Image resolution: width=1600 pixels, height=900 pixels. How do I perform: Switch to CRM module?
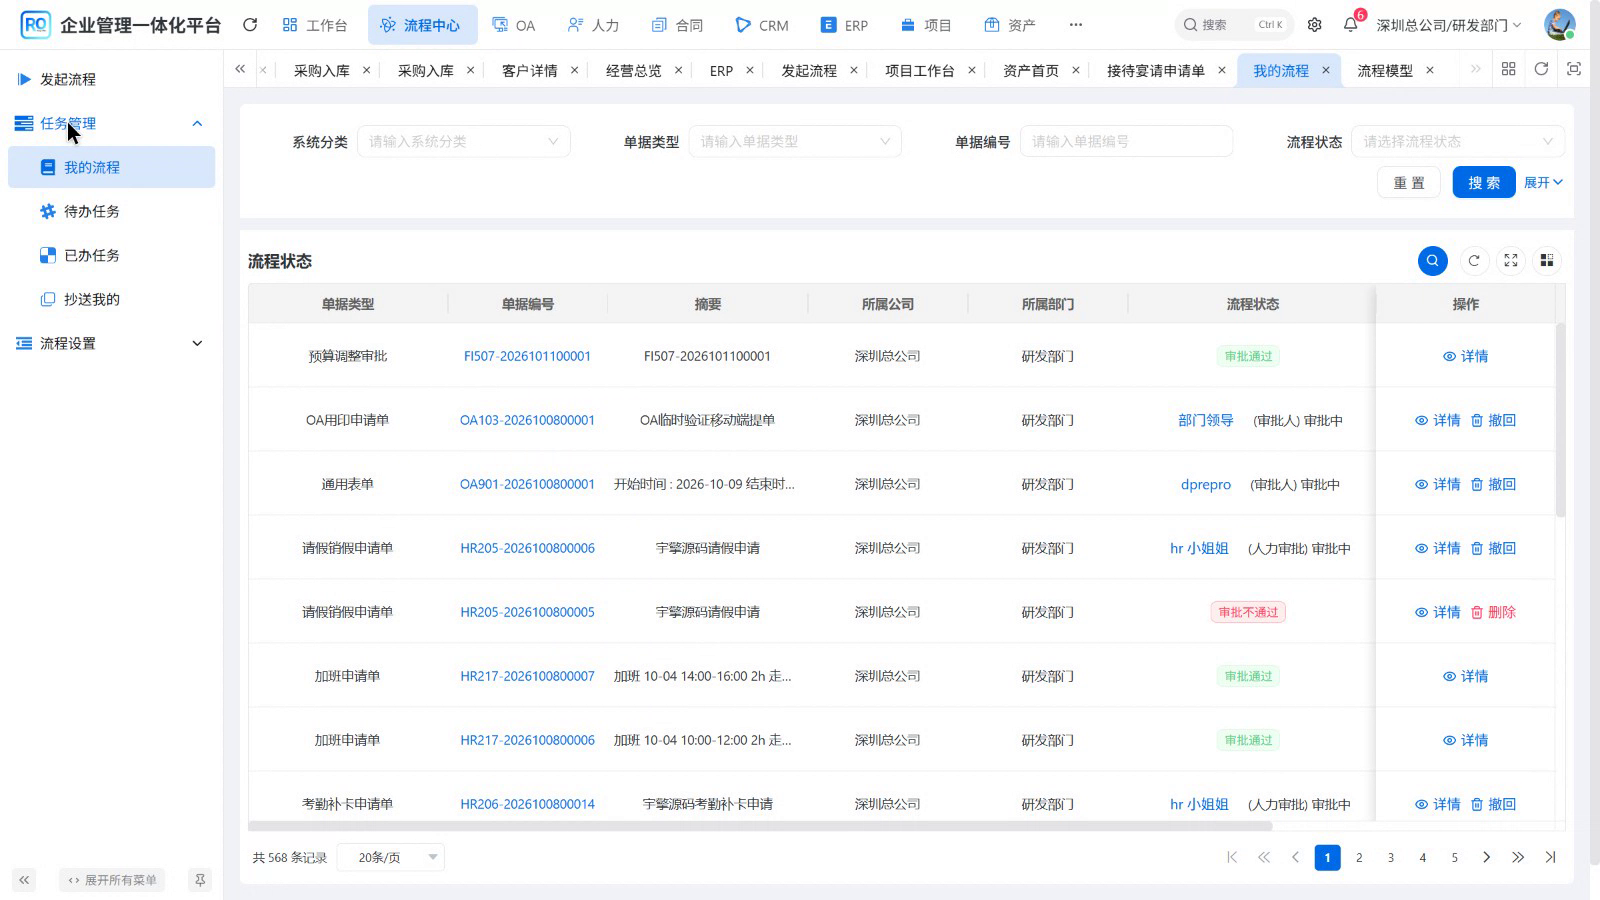click(762, 25)
